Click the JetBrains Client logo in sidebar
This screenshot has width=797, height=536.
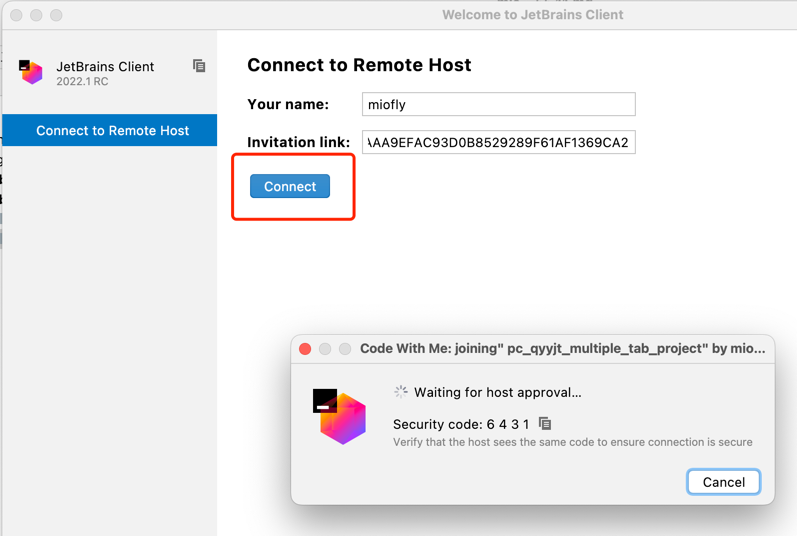point(30,72)
